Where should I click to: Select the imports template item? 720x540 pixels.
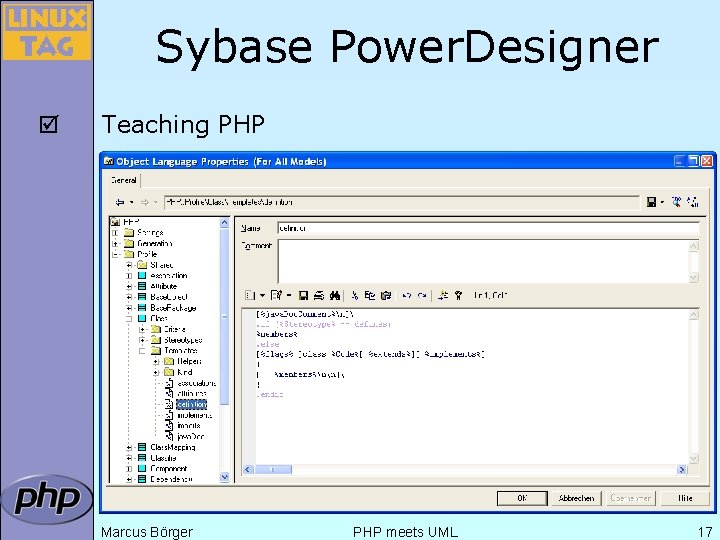(189, 426)
